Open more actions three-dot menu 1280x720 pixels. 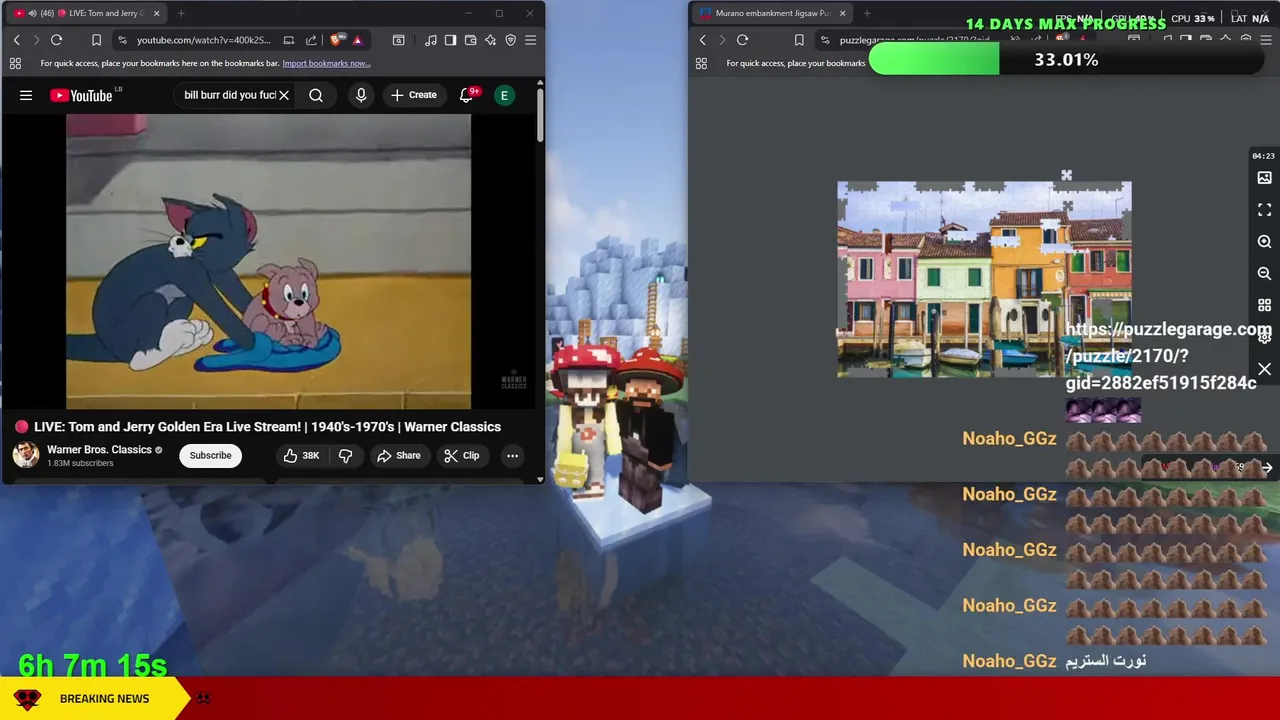tap(512, 455)
